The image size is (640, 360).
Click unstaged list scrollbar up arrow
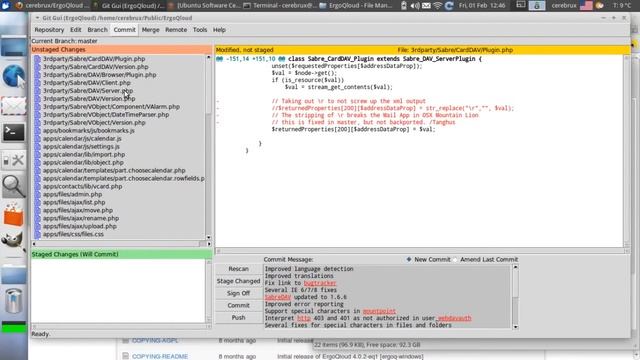(x=209, y=58)
